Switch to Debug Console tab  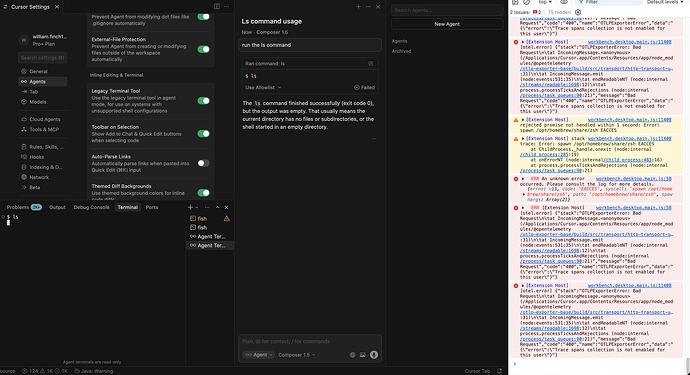coord(92,207)
